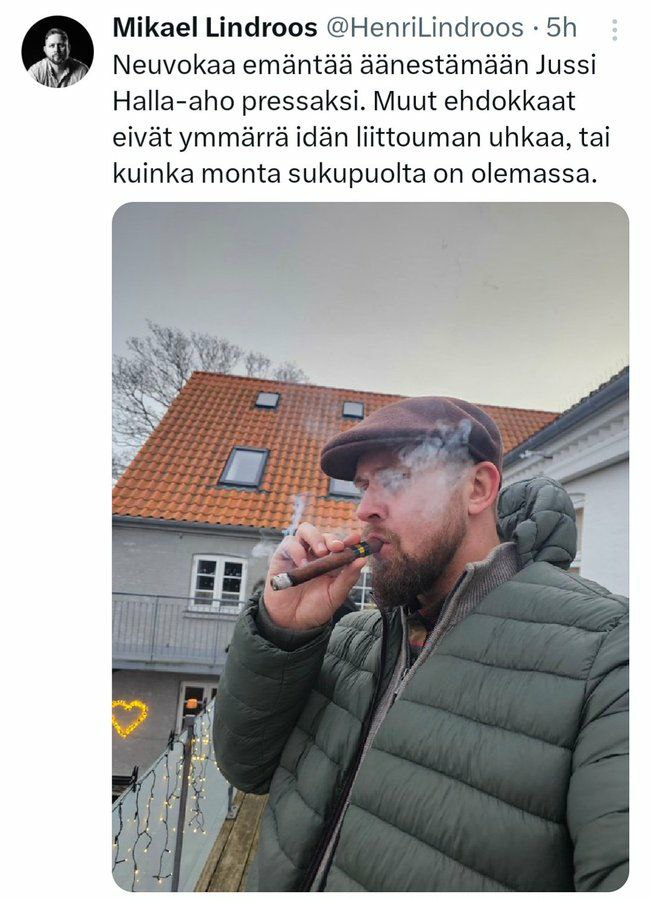Viewport: 651px width, 900px height.
Task: Visit the @HenriLindroos handle profile
Action: click(x=425, y=28)
